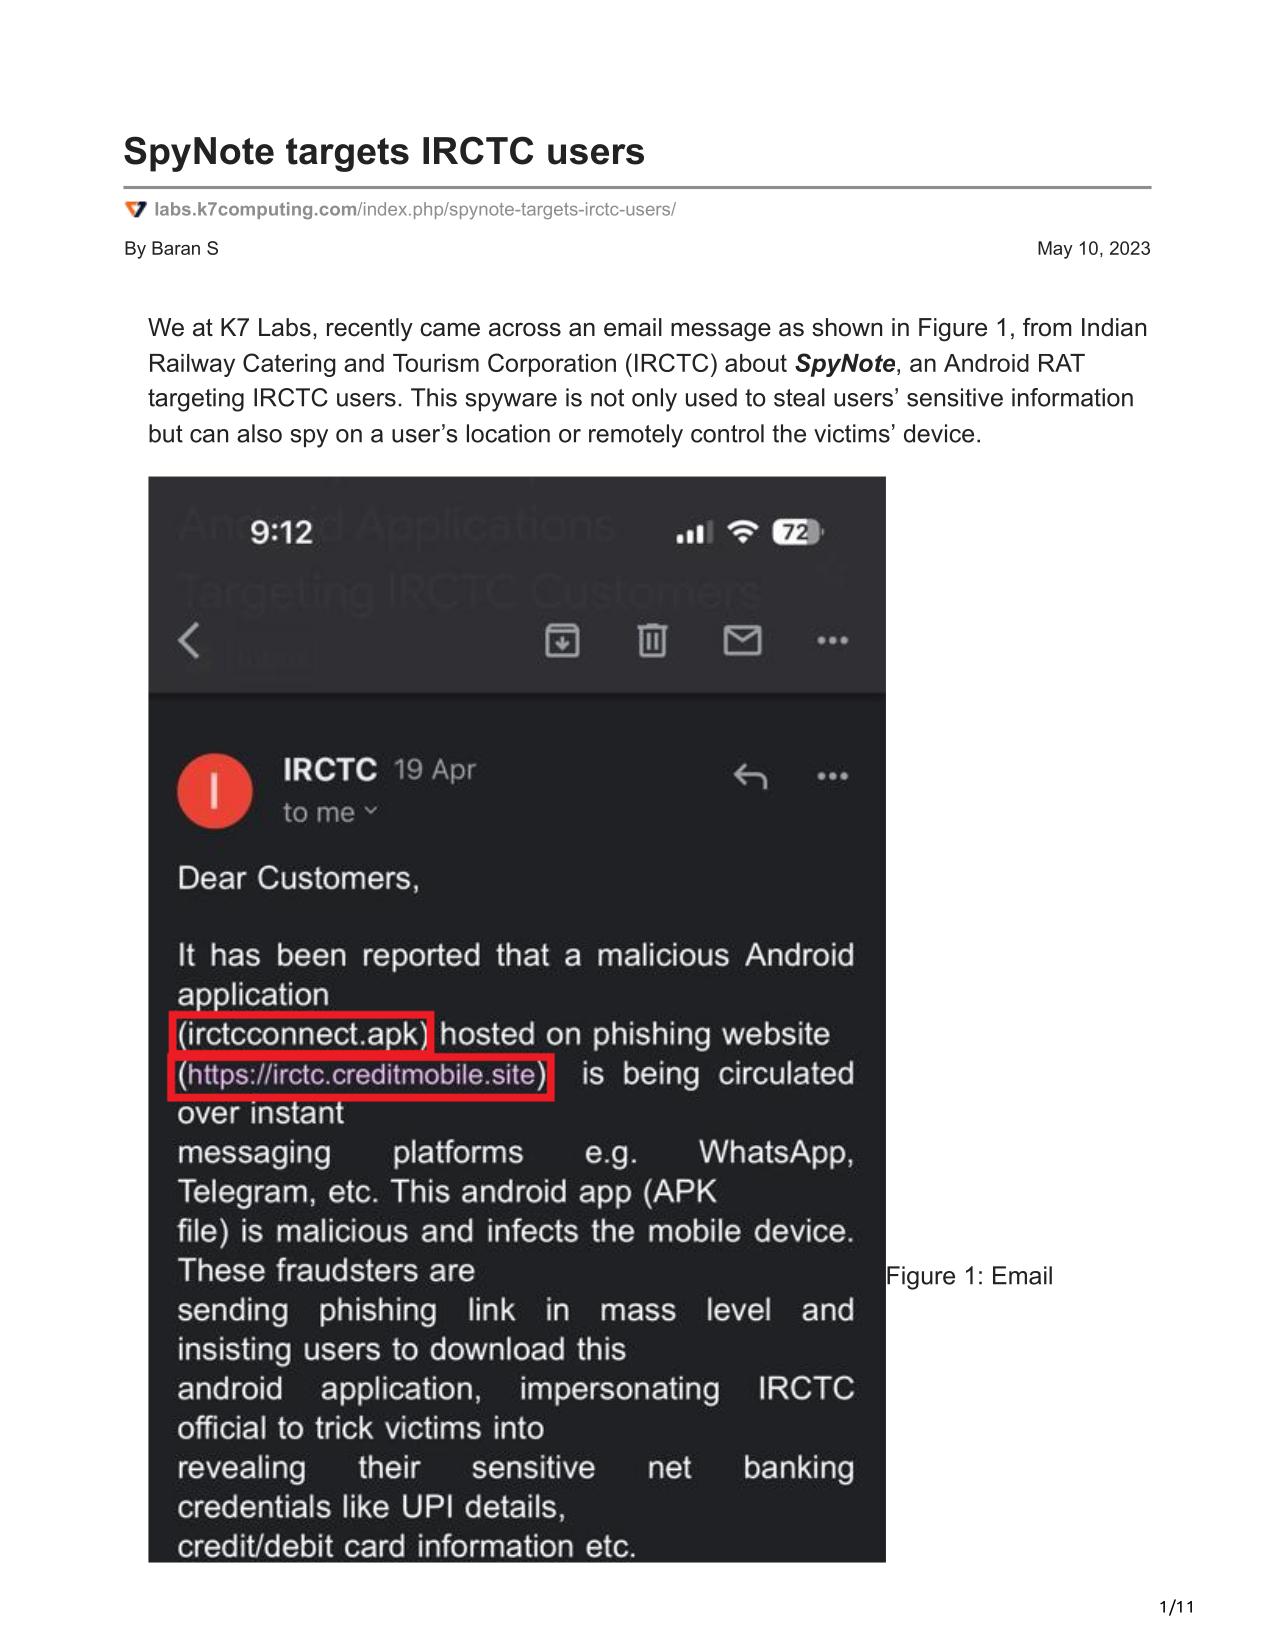
Task: Click the Figure 1: Email caption
Action: coord(969,1276)
